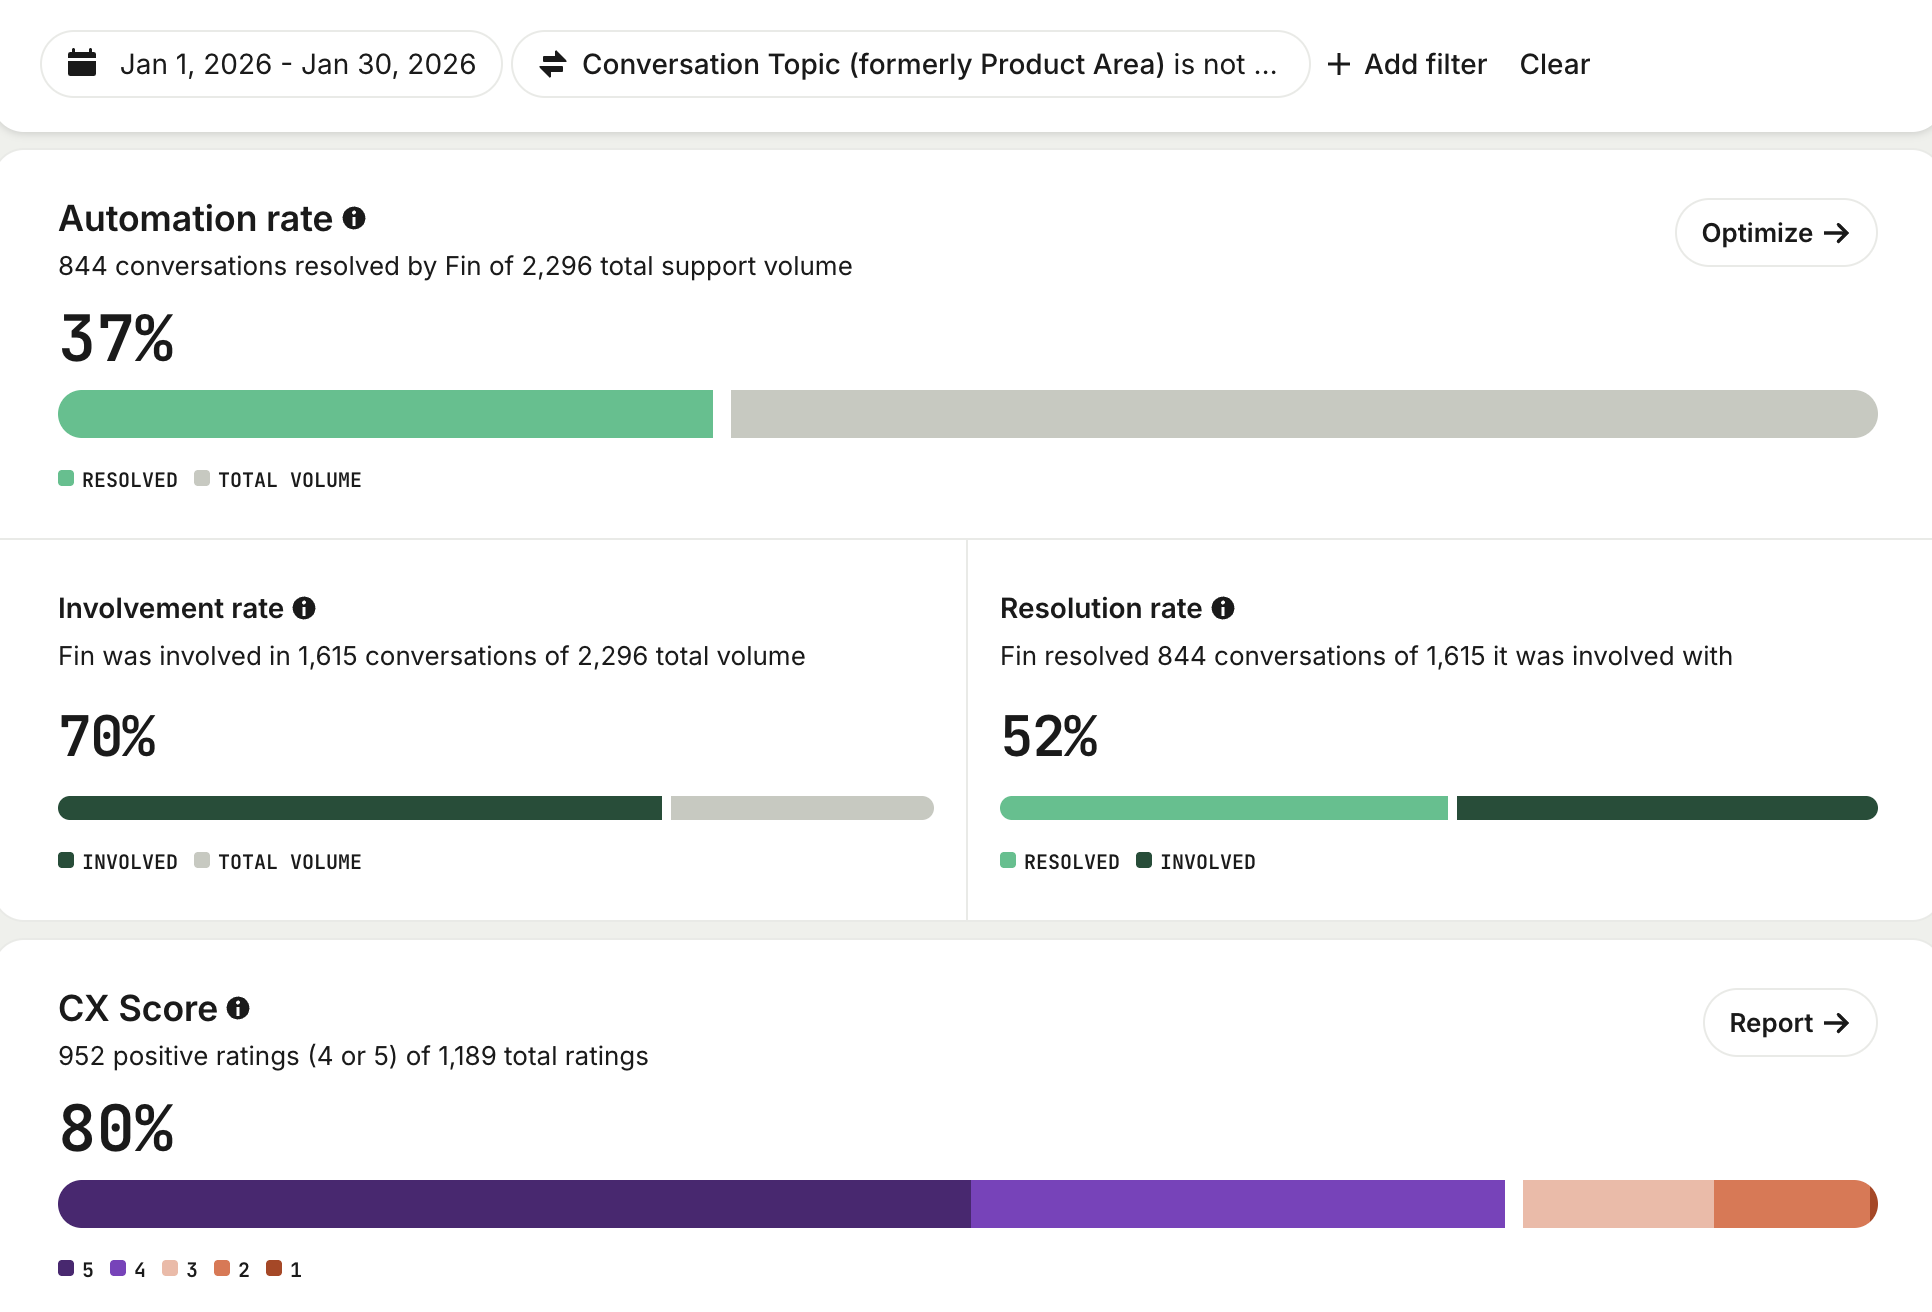The width and height of the screenshot is (1932, 1312).
Task: Select the rating 5 legend swatch
Action: (66, 1269)
